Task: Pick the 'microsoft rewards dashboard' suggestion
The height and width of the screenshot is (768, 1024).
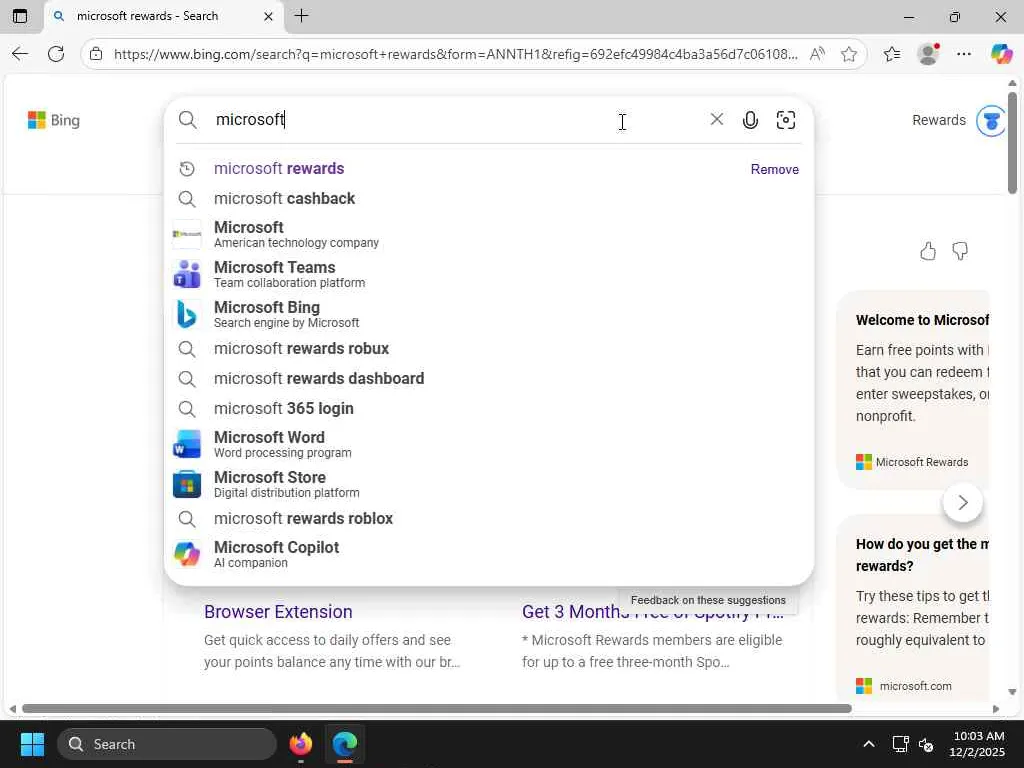Action: coord(489,379)
